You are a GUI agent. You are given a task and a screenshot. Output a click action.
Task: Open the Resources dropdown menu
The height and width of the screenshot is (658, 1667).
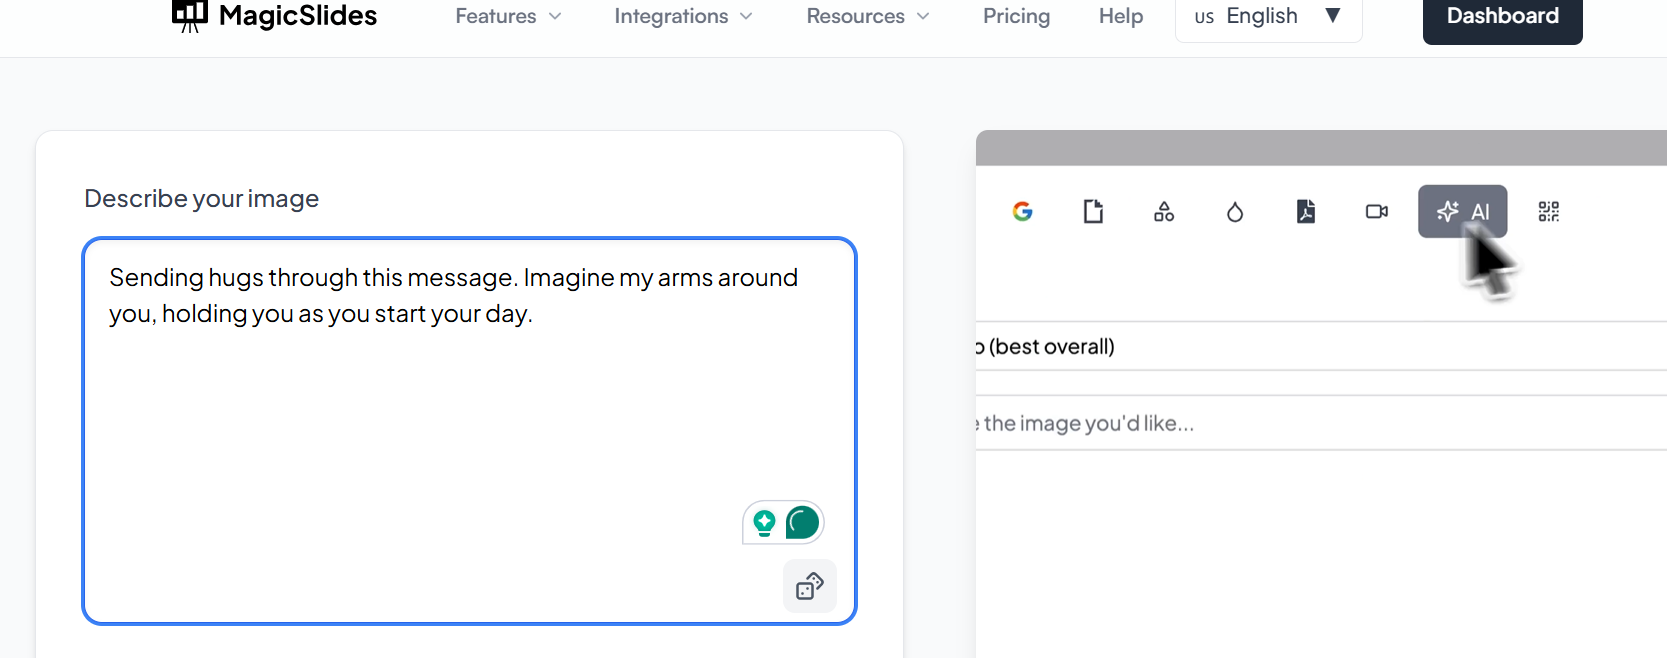tap(868, 16)
